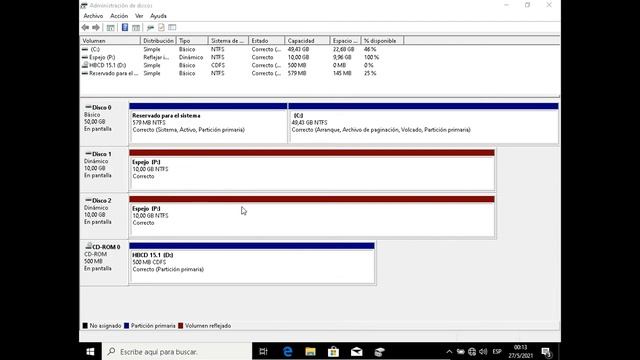Open Microsoft Store from the taskbar
This screenshot has width=640, height=360.
tap(333, 351)
